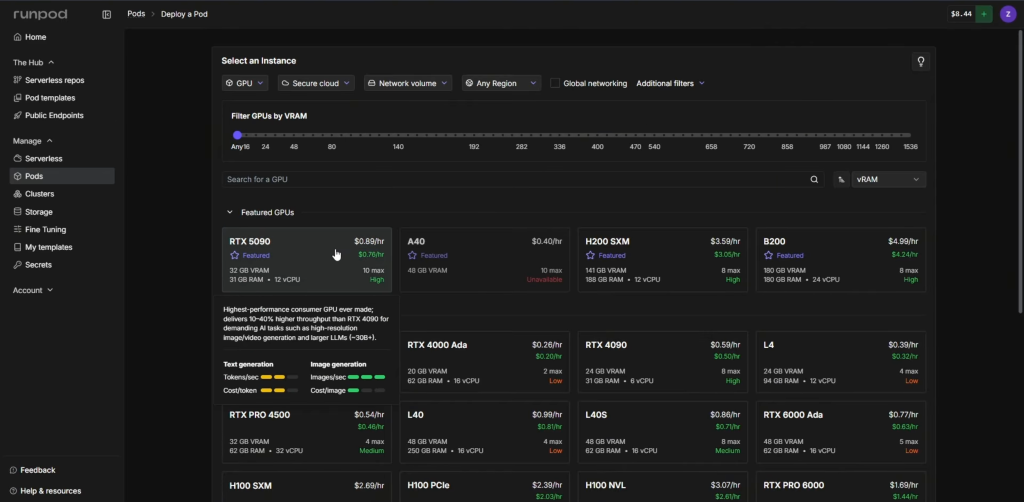Select the B200 GPU card
The width and height of the screenshot is (1024, 502).
click(x=841, y=260)
